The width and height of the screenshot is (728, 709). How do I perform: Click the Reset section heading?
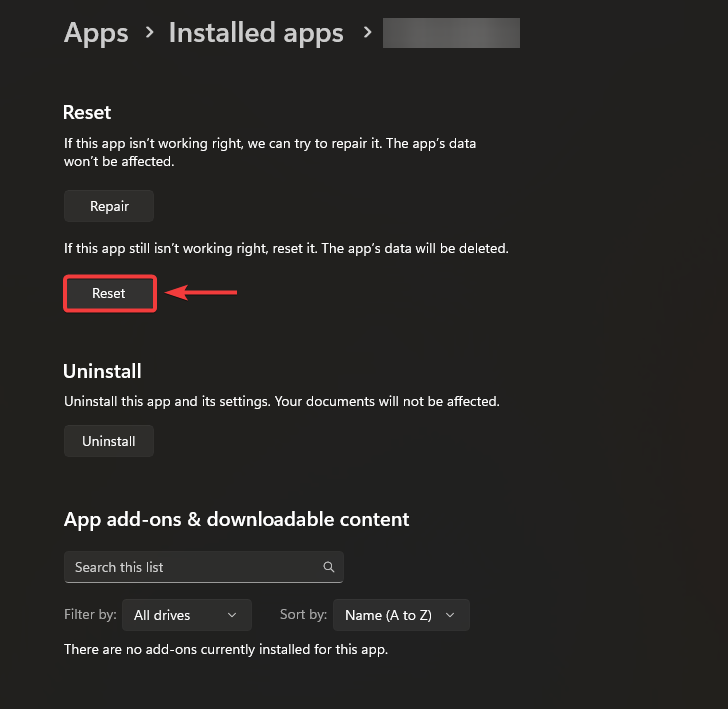(87, 112)
